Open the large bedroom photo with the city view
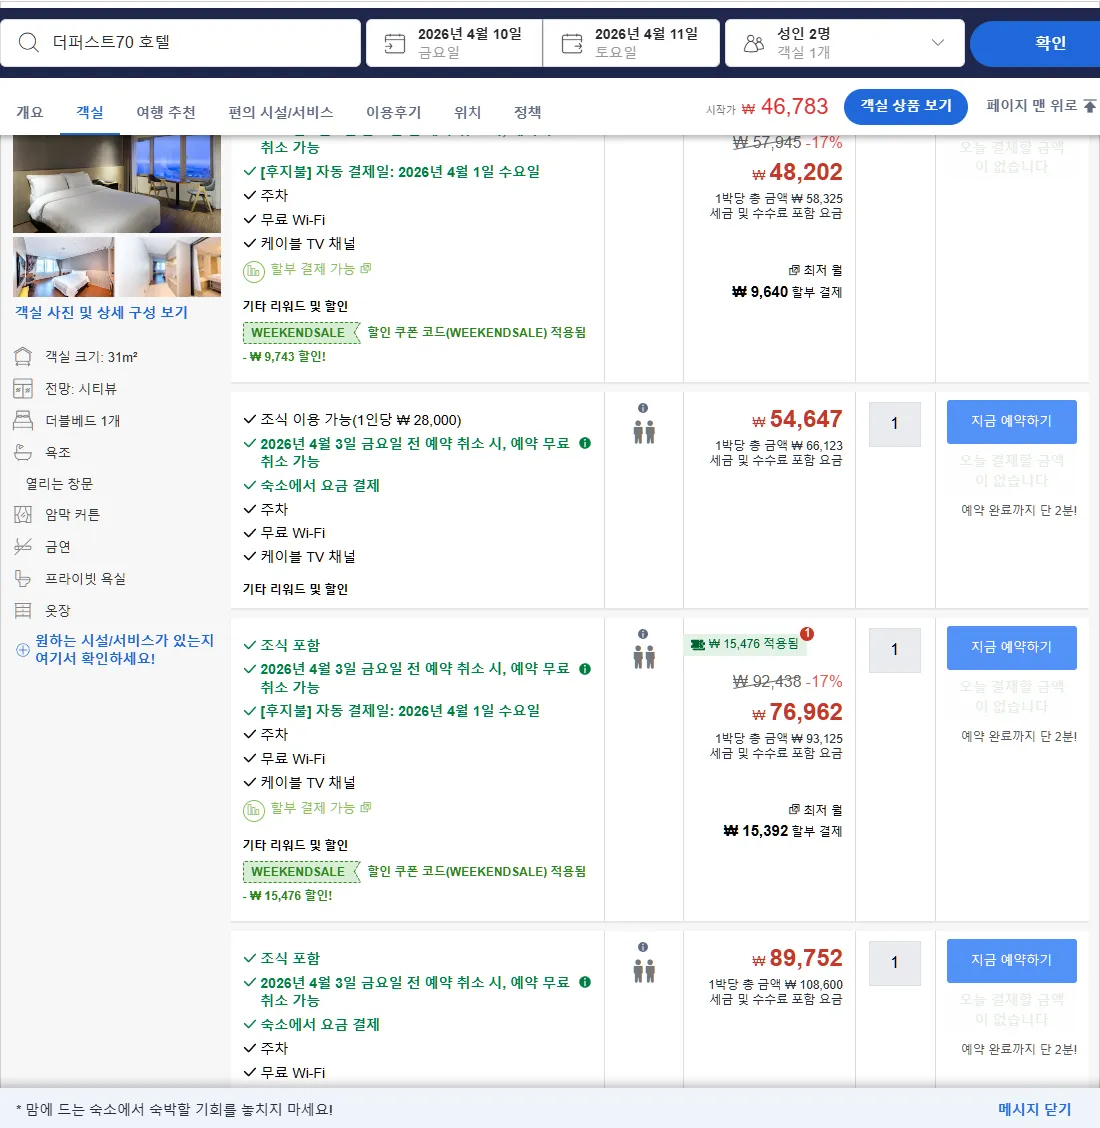 [117, 184]
